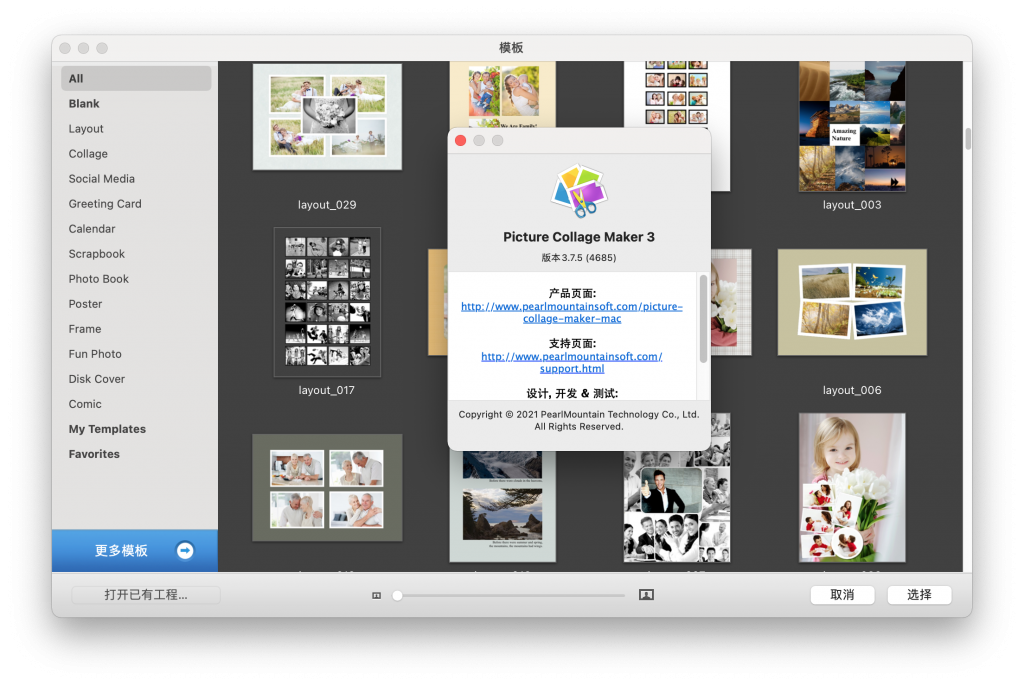Click the template grid vertical scrollbar
This screenshot has width=1024, height=686.
(x=968, y=139)
